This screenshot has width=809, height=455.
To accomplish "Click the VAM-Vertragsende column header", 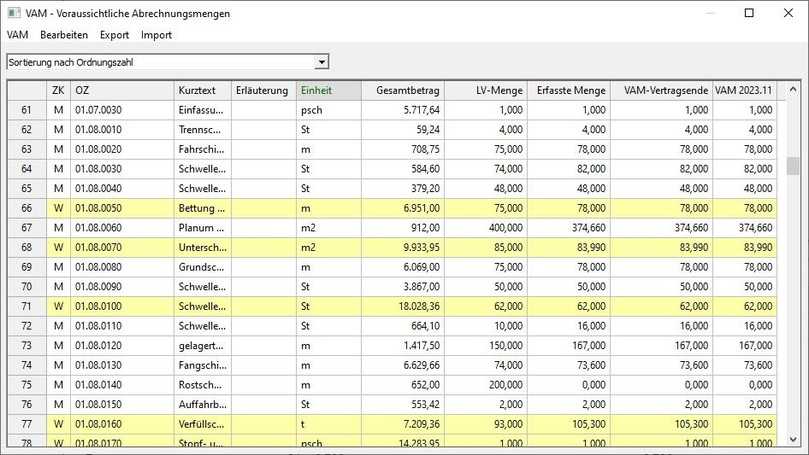I will tap(660, 90).
